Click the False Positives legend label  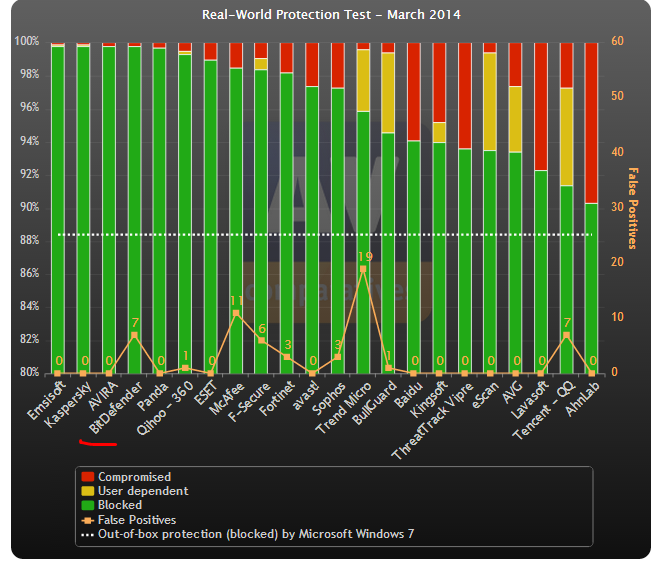click(x=137, y=520)
